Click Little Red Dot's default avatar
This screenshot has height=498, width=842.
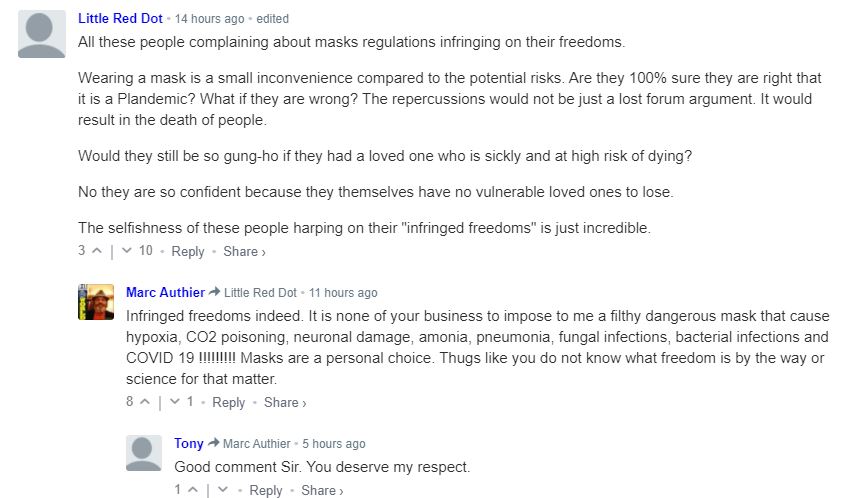pyautogui.click(x=42, y=34)
